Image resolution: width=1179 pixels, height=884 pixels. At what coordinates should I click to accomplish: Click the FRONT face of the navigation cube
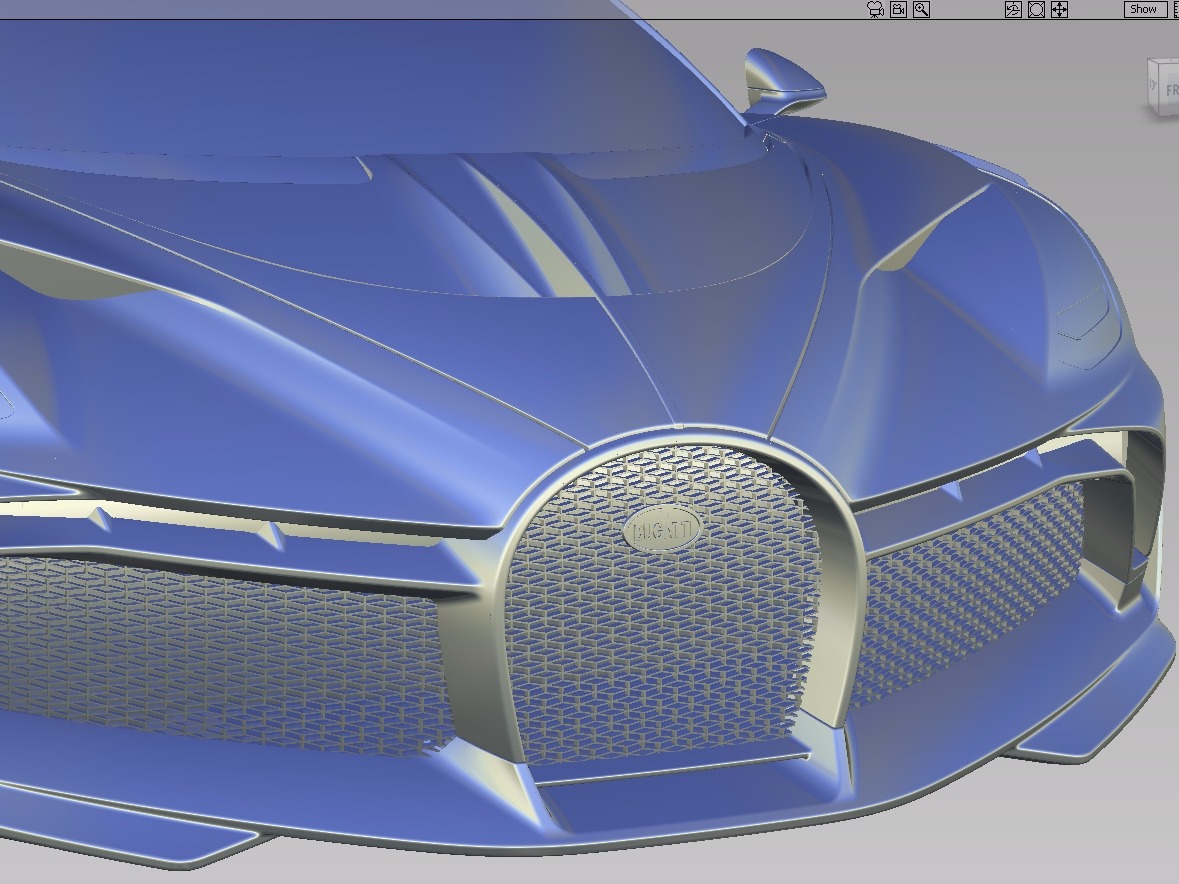(x=1172, y=88)
